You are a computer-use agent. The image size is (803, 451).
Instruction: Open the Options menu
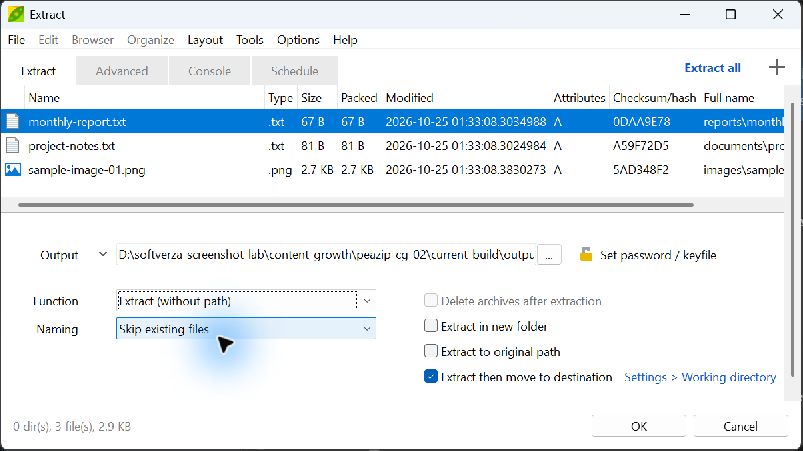coord(298,39)
